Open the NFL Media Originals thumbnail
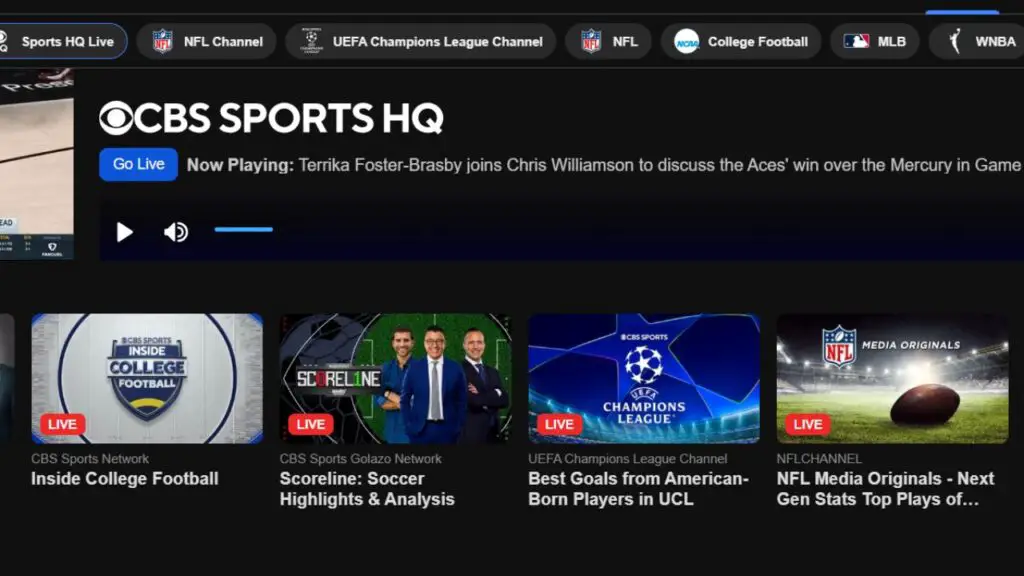The width and height of the screenshot is (1024, 576). coord(892,378)
